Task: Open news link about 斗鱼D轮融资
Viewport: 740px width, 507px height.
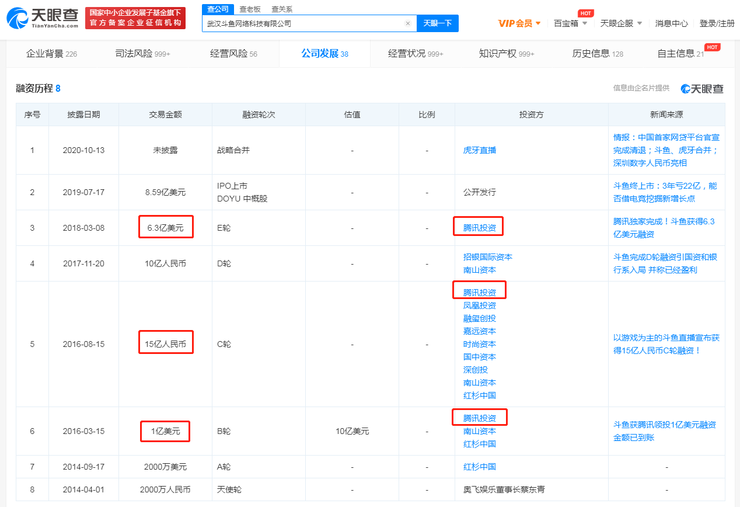Action: pyautogui.click(x=665, y=263)
